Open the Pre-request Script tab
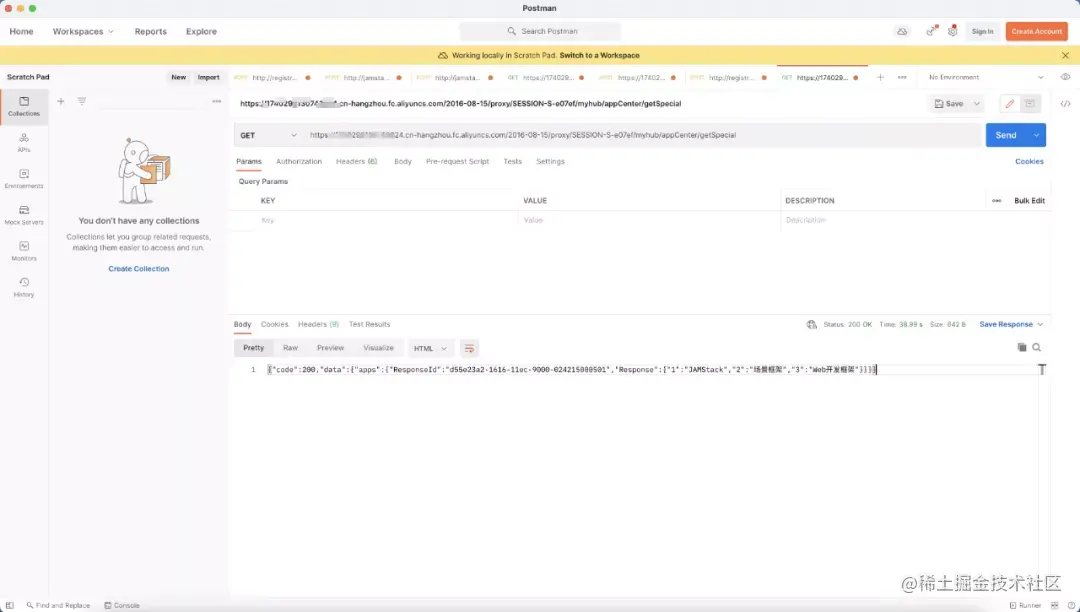The height and width of the screenshot is (612, 1080). 457,162
